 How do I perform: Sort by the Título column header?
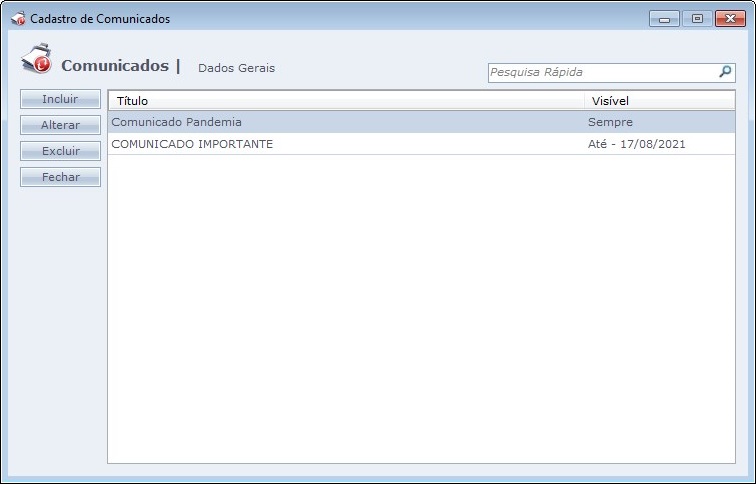[345, 101]
